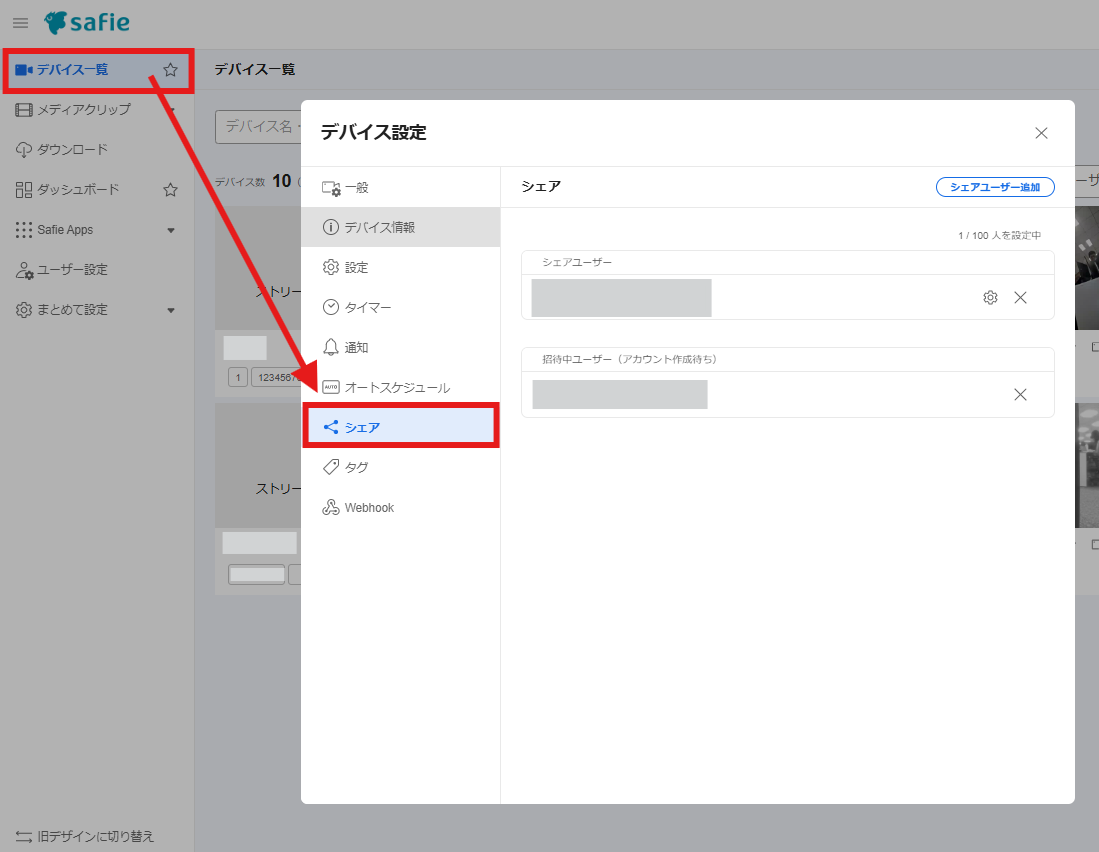Click the gear icon for the share user
The width and height of the screenshot is (1099, 852).
click(x=990, y=297)
